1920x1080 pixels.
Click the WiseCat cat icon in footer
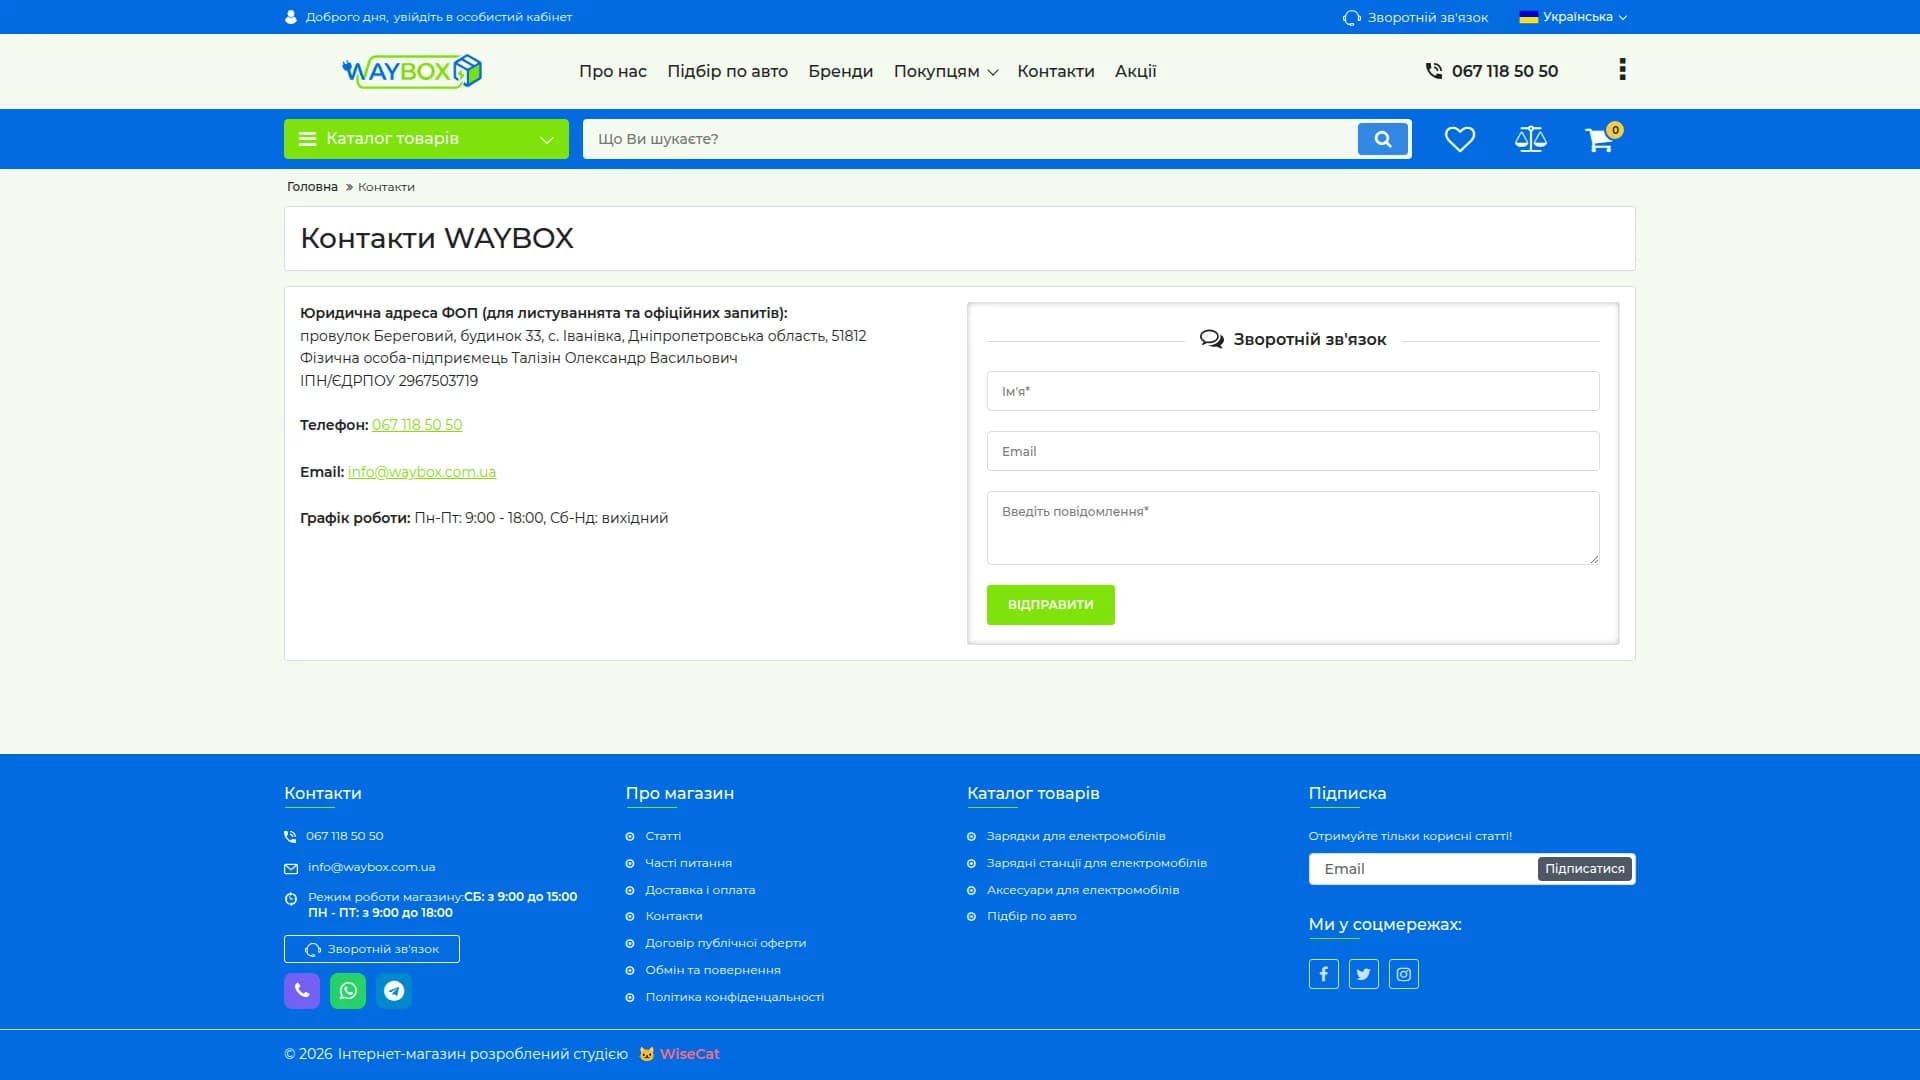647,1054
